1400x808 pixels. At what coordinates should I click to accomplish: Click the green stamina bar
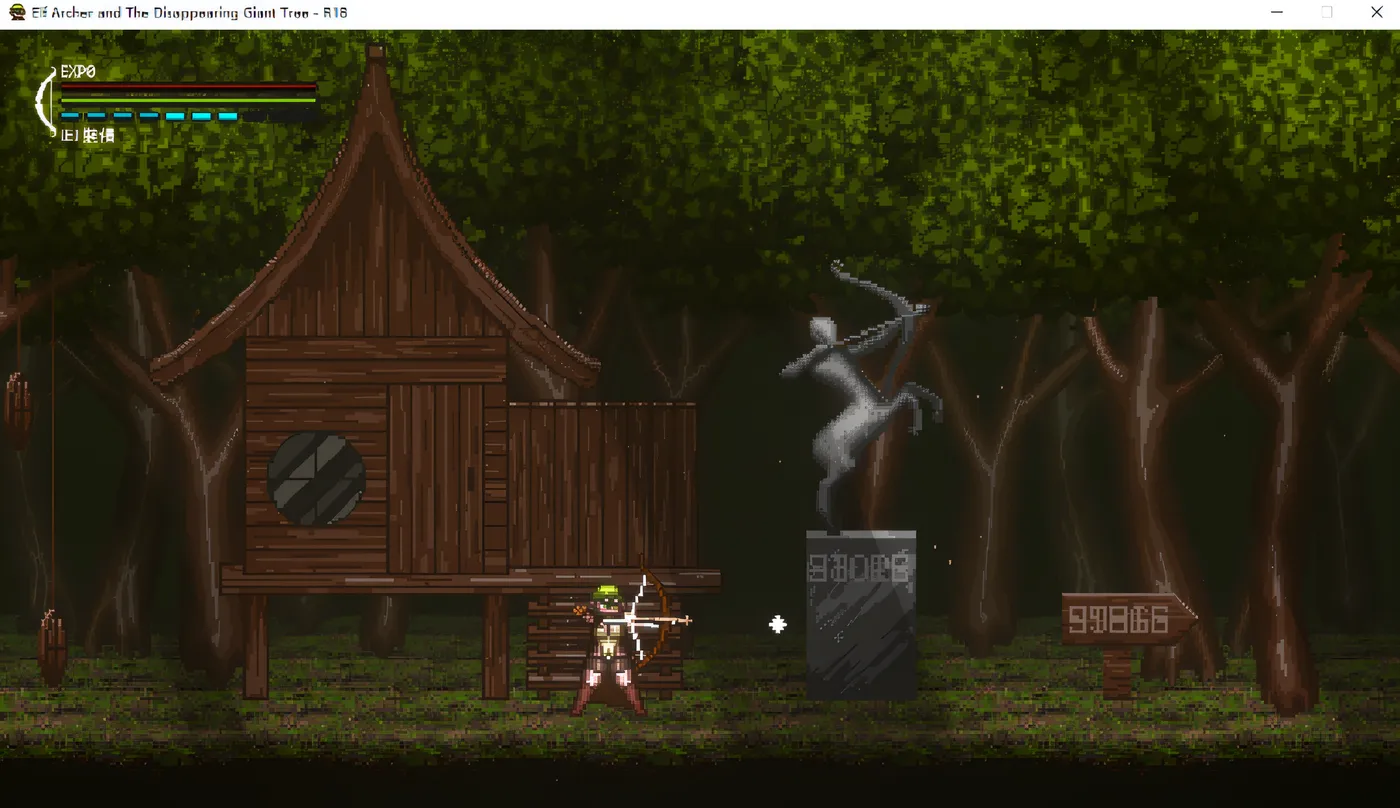(188, 100)
